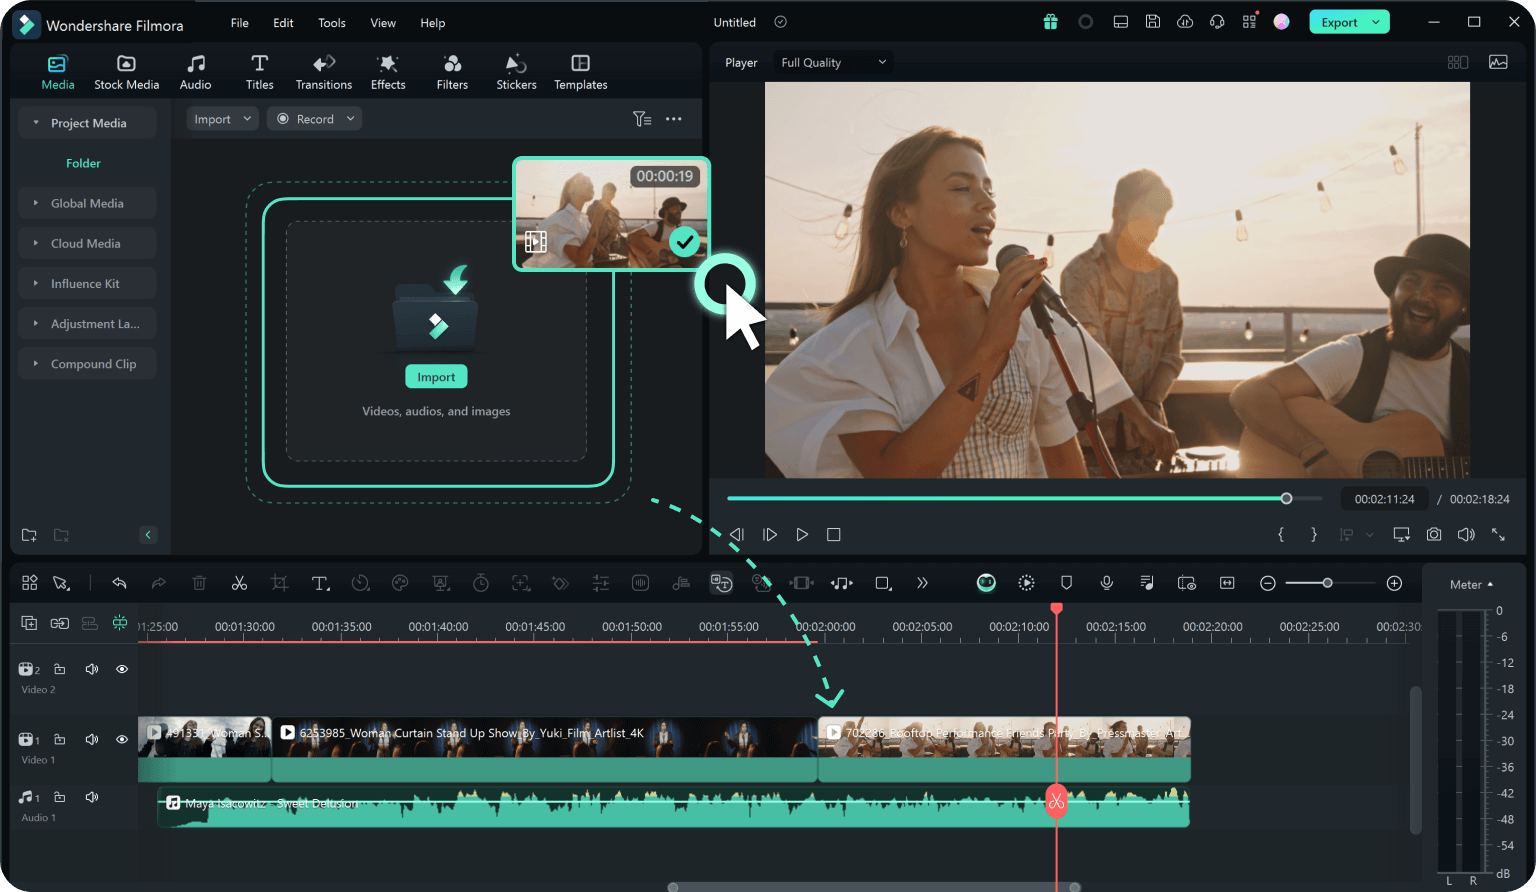Zoom in the timeline
Viewport: 1536px width, 892px height.
point(1395,583)
